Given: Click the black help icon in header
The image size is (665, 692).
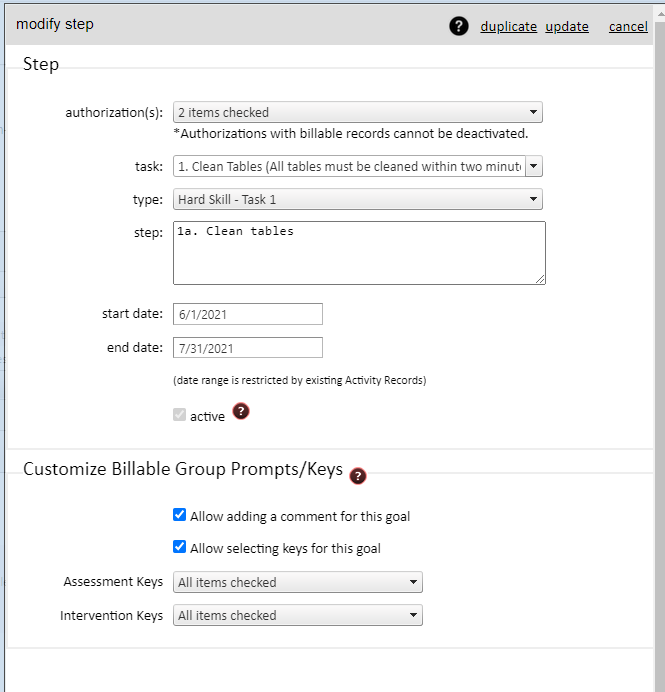Looking at the screenshot, I should (459, 27).
